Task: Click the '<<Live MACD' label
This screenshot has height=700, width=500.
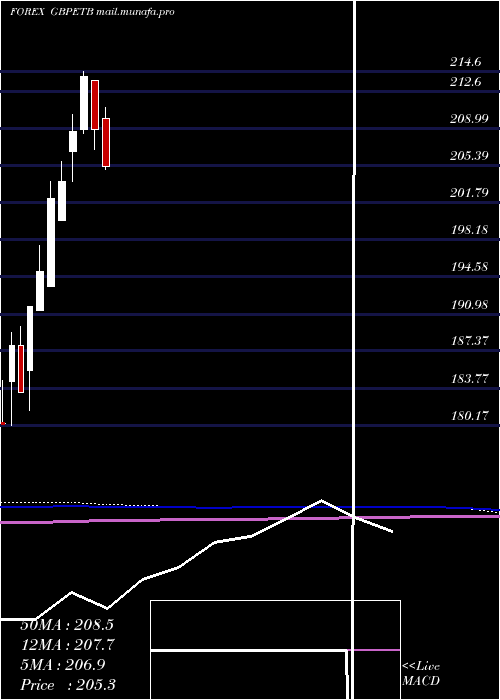Action: 421,674
